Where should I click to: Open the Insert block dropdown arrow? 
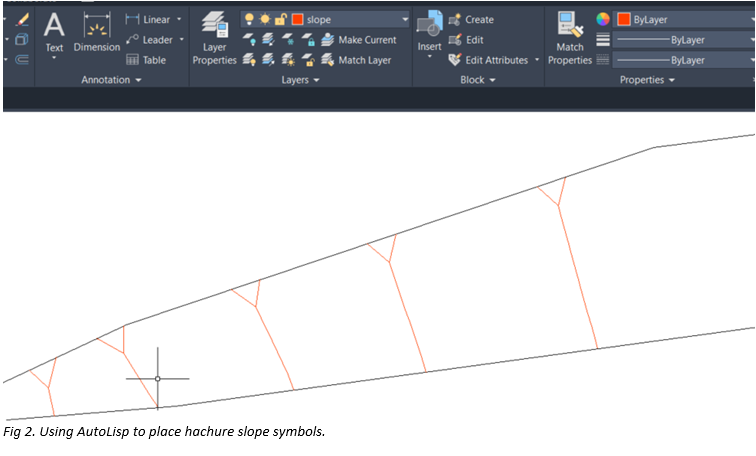point(430,57)
